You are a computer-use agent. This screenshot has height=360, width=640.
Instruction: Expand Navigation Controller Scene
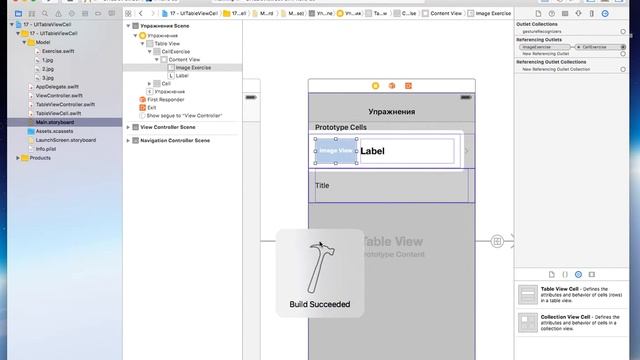[x=128, y=140]
